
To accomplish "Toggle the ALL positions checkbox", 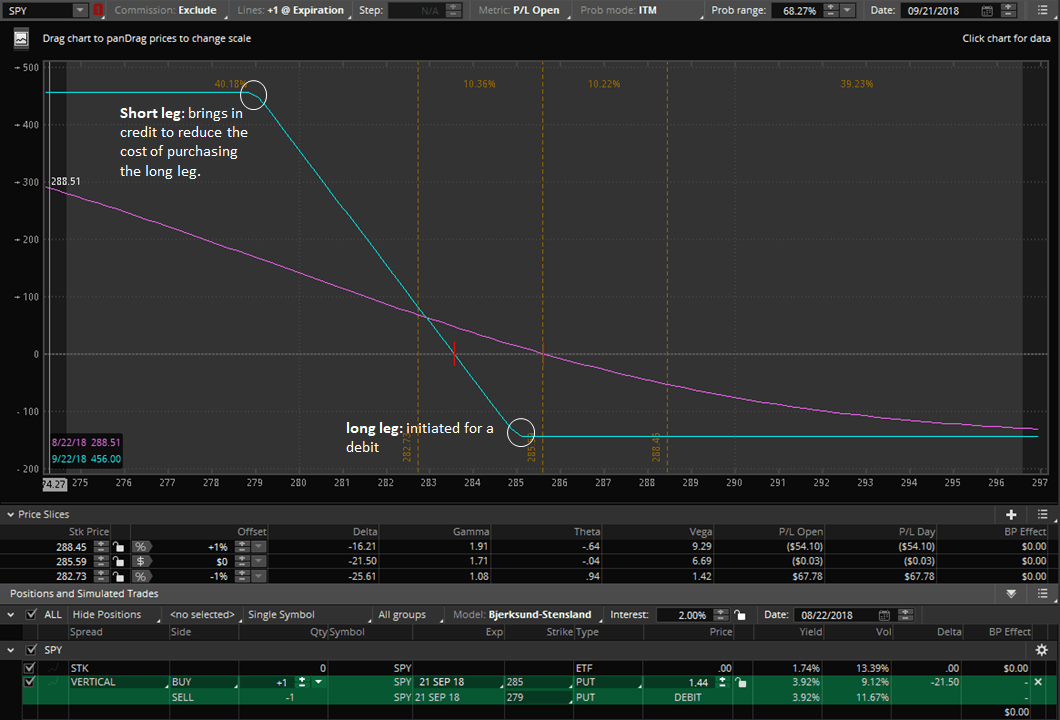I will pos(31,615).
